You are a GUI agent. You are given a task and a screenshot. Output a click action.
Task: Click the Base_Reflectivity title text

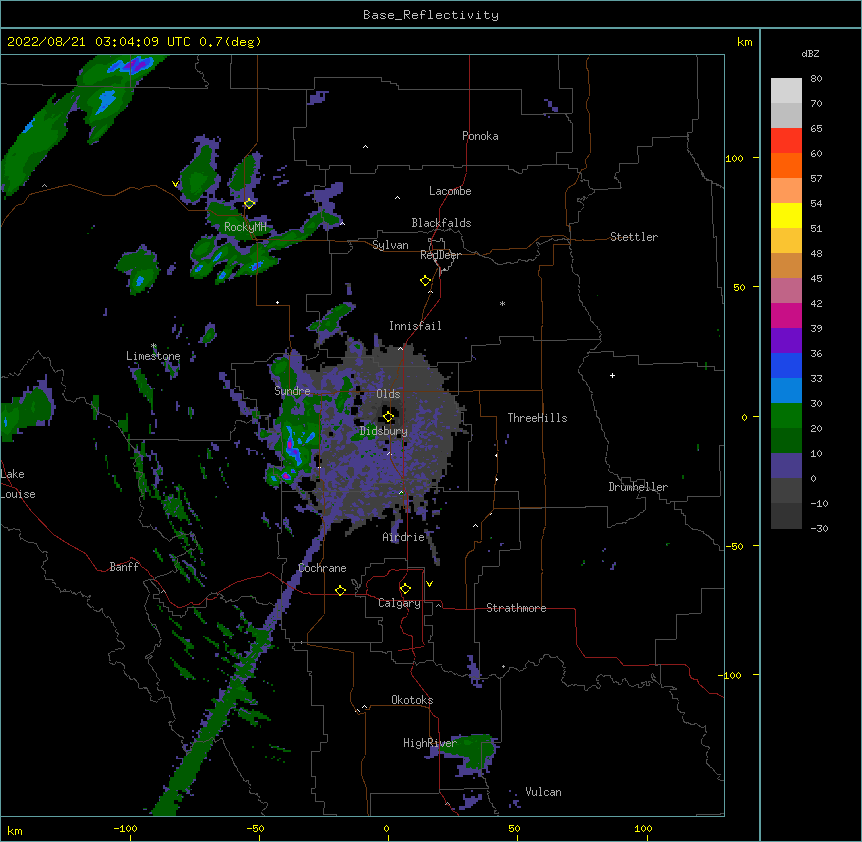coord(431,15)
